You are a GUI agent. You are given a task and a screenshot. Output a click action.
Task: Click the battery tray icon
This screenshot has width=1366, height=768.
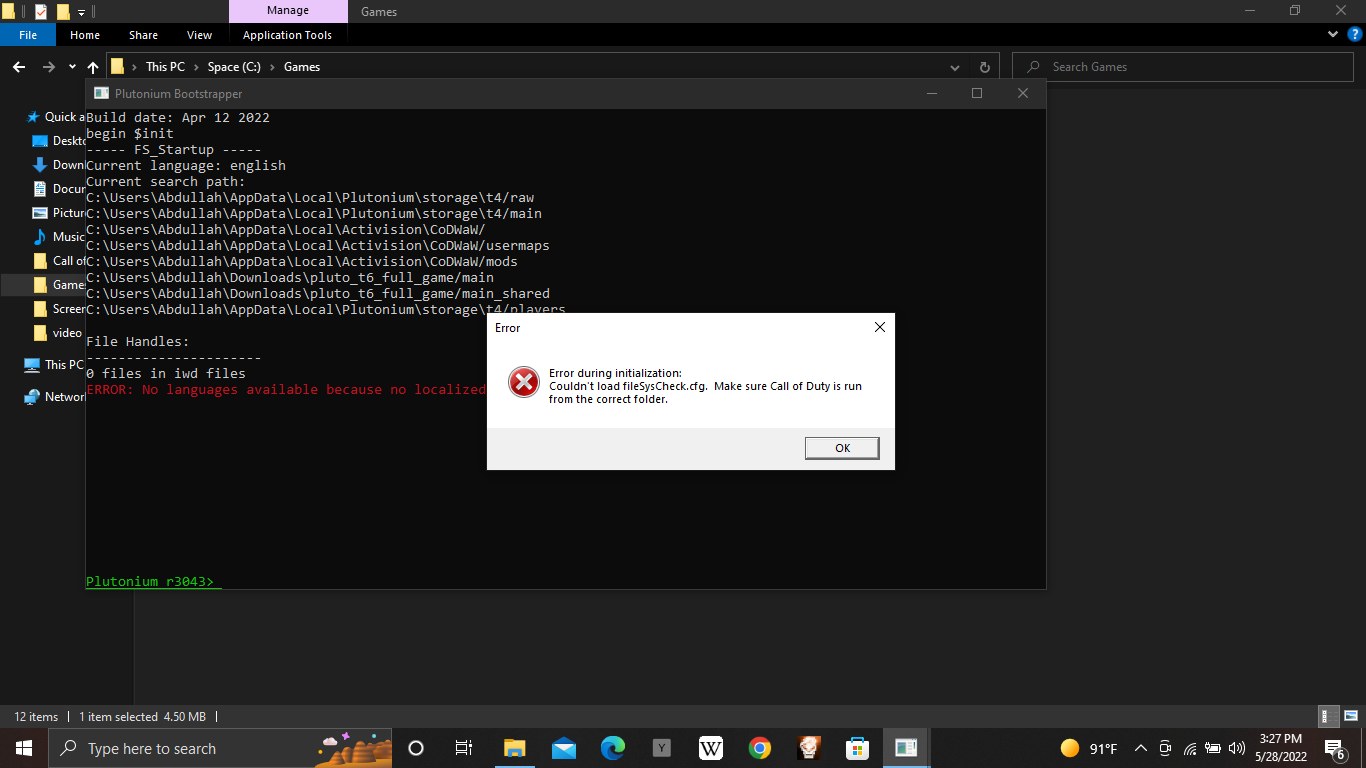pyautogui.click(x=1213, y=748)
